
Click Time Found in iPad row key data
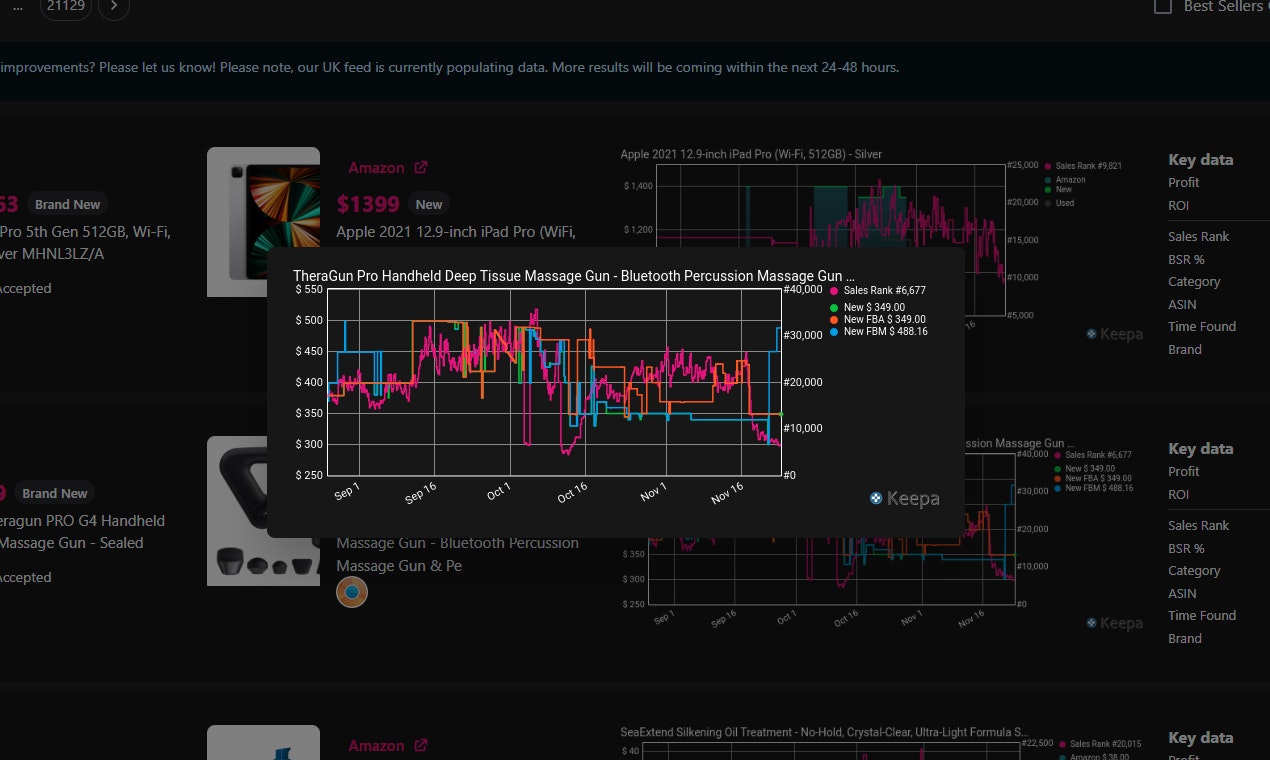pyautogui.click(x=1202, y=326)
